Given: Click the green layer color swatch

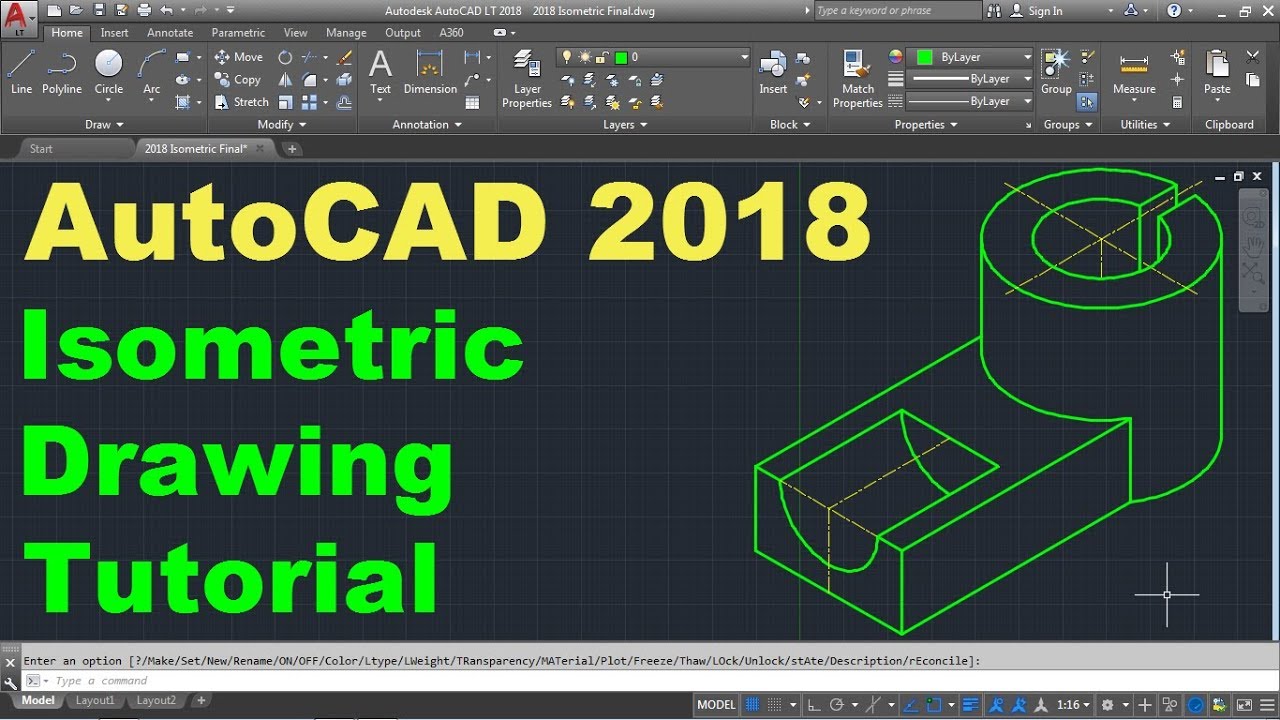Looking at the screenshot, I should (x=620, y=57).
